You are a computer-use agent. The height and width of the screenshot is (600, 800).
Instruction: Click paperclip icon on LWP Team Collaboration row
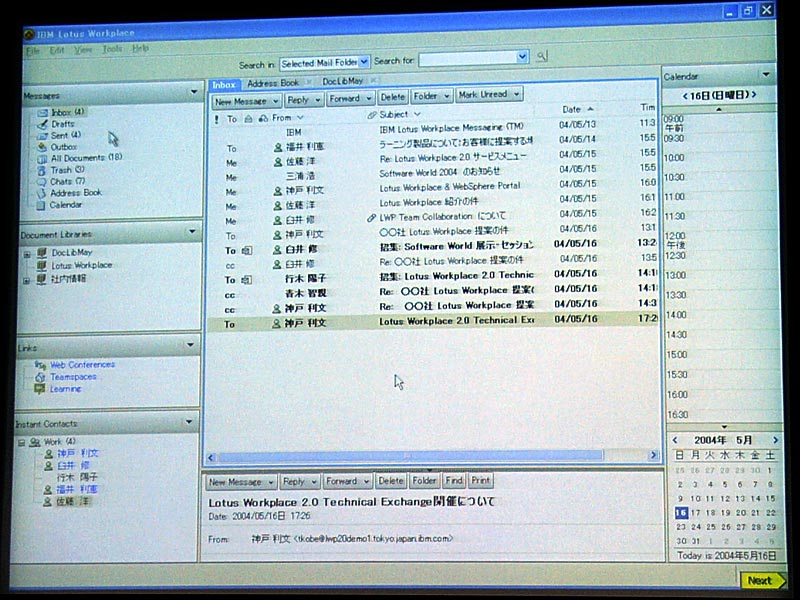click(x=371, y=218)
